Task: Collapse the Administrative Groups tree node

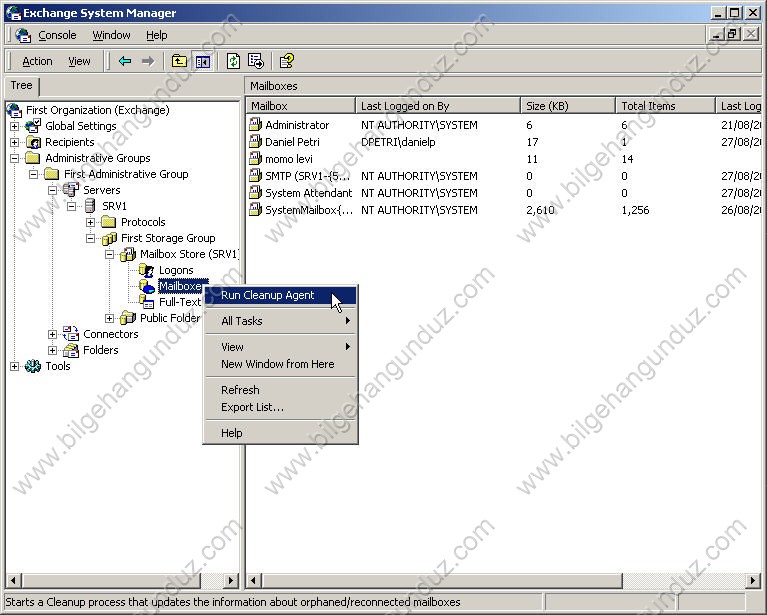Action: pyautogui.click(x=14, y=158)
